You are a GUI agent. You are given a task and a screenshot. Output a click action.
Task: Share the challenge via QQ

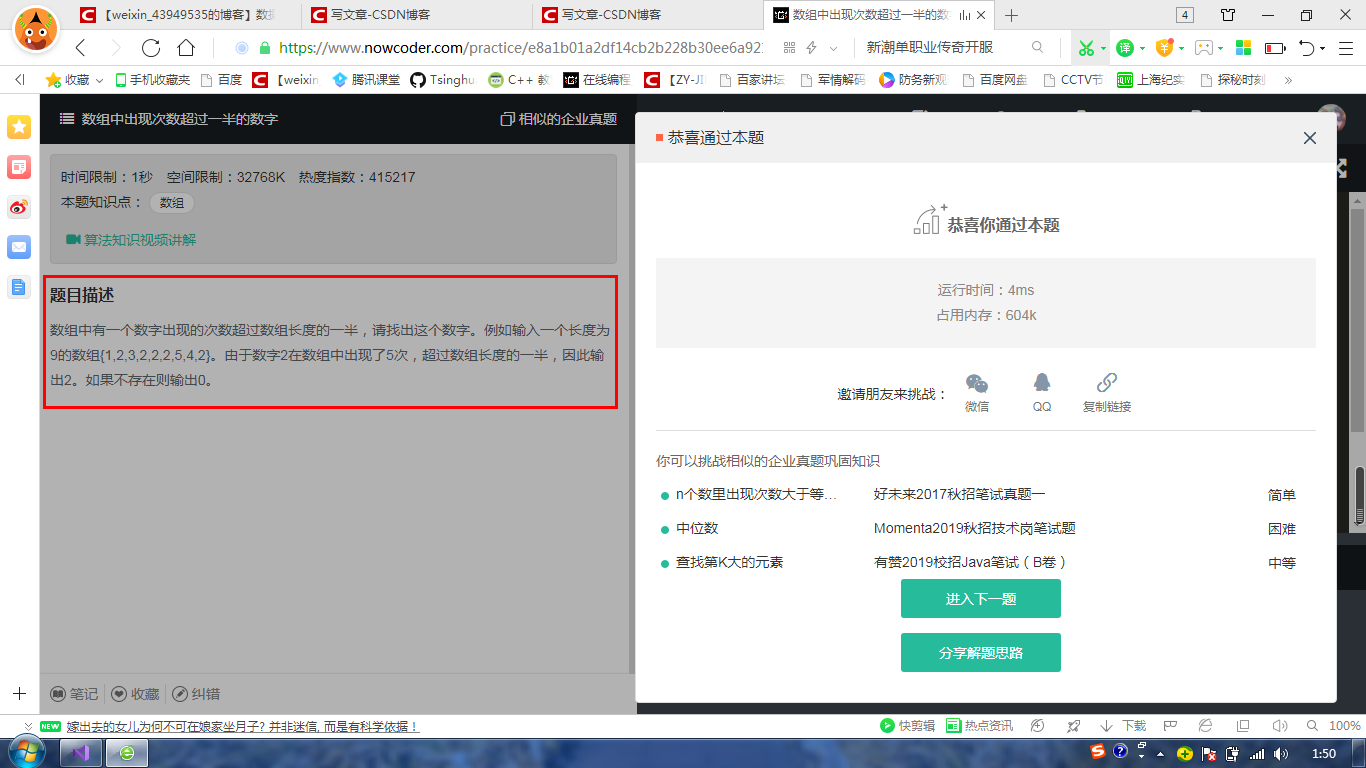1041,392
